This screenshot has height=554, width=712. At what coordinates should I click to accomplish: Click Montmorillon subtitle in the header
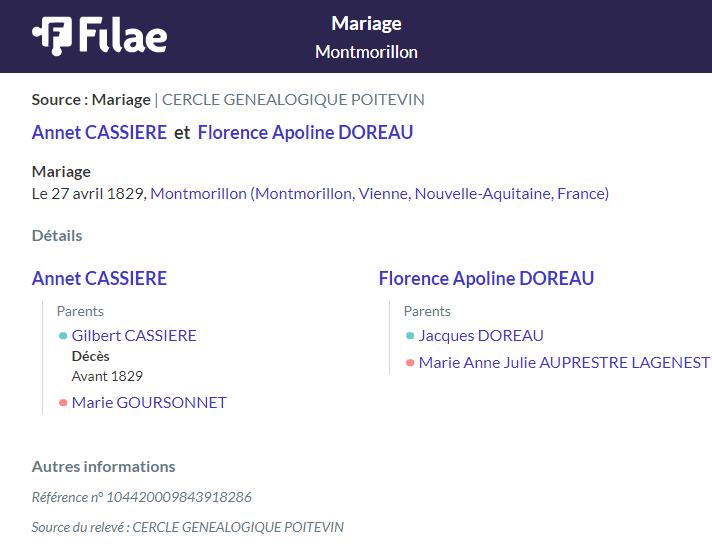click(366, 52)
